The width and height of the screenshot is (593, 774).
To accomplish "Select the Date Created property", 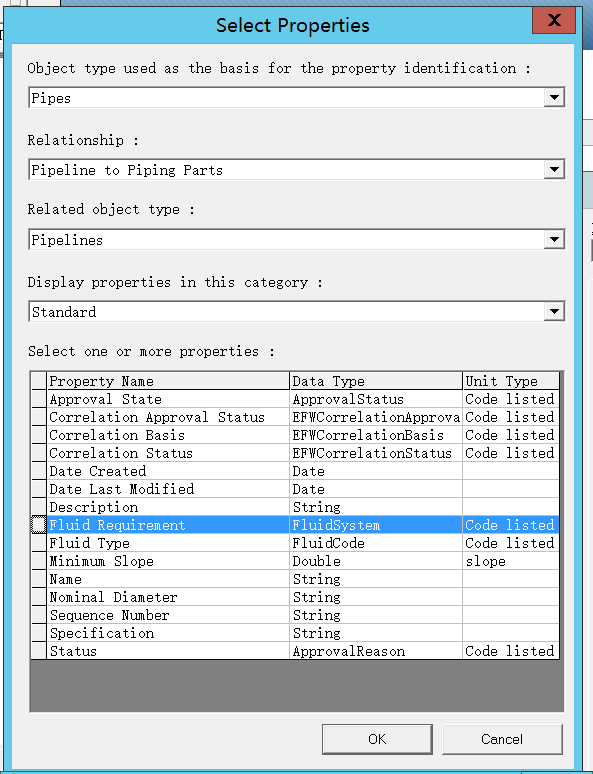I will tap(168, 471).
